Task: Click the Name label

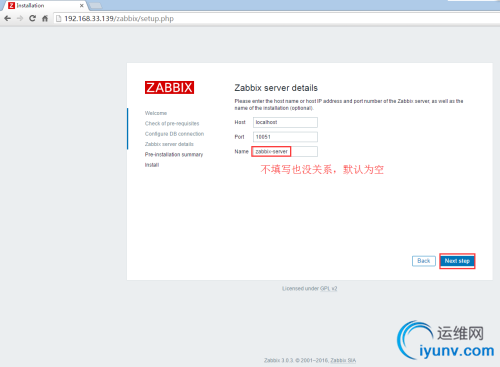Action: (x=241, y=151)
